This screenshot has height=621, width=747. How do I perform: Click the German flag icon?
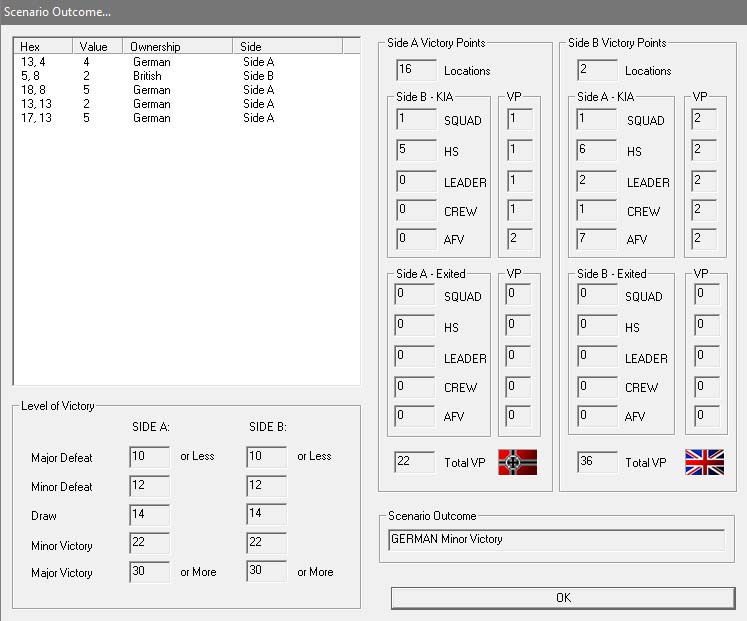point(517,462)
